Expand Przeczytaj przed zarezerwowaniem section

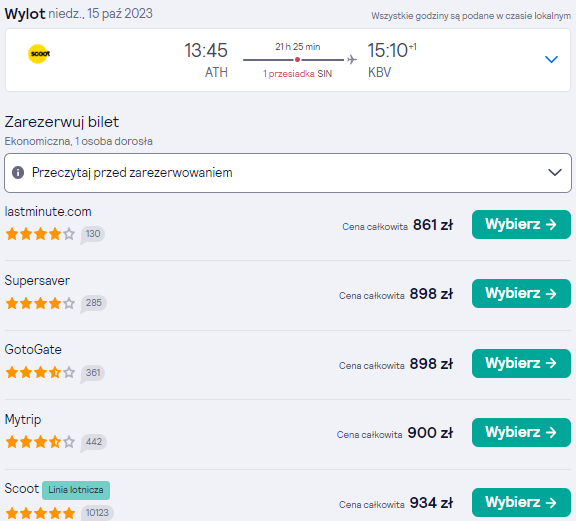point(288,173)
